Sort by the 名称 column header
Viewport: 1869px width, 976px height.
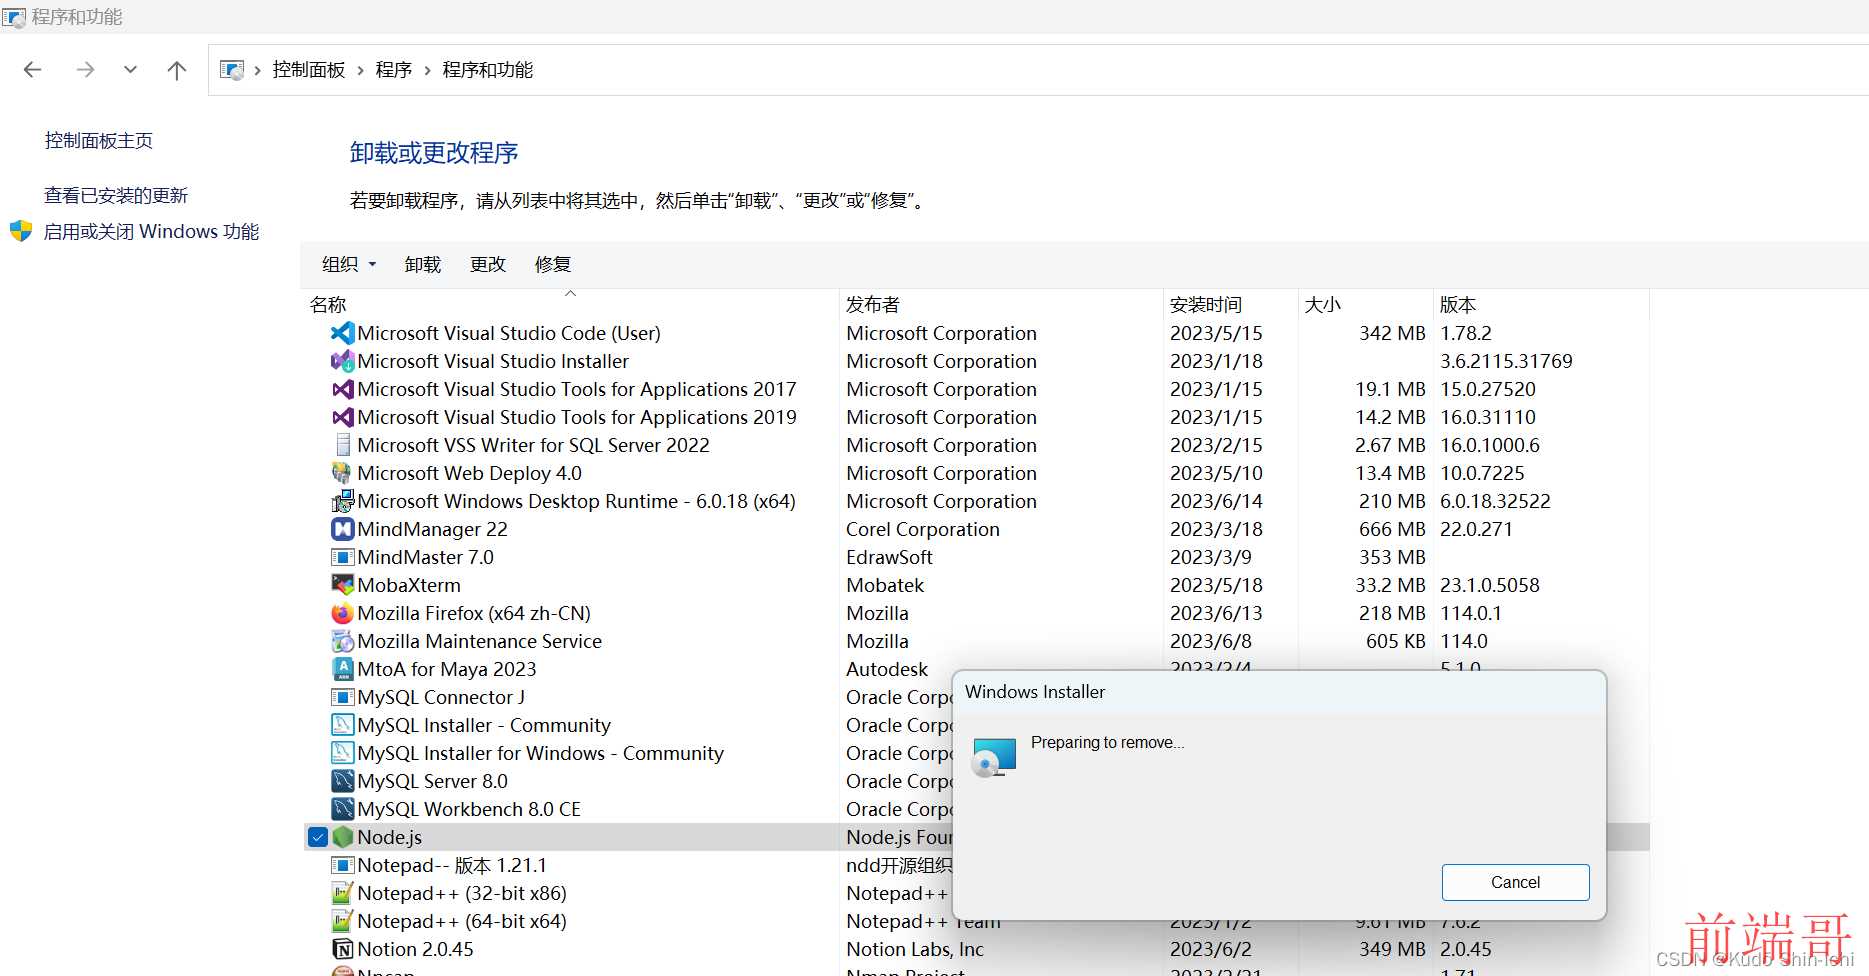click(570, 304)
